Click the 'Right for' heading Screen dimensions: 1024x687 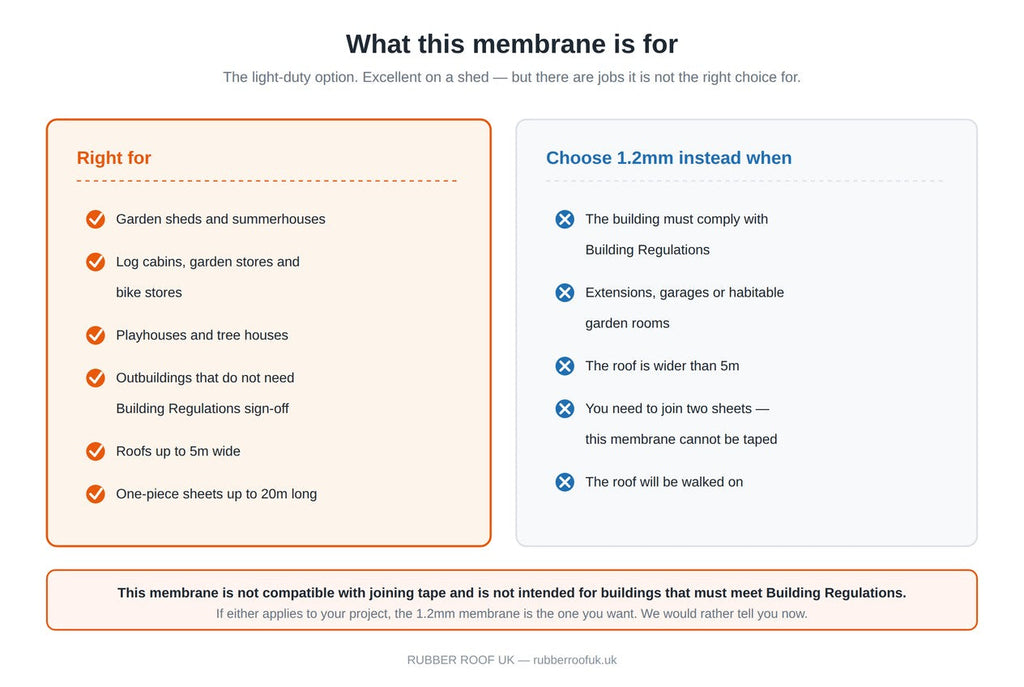coord(114,158)
